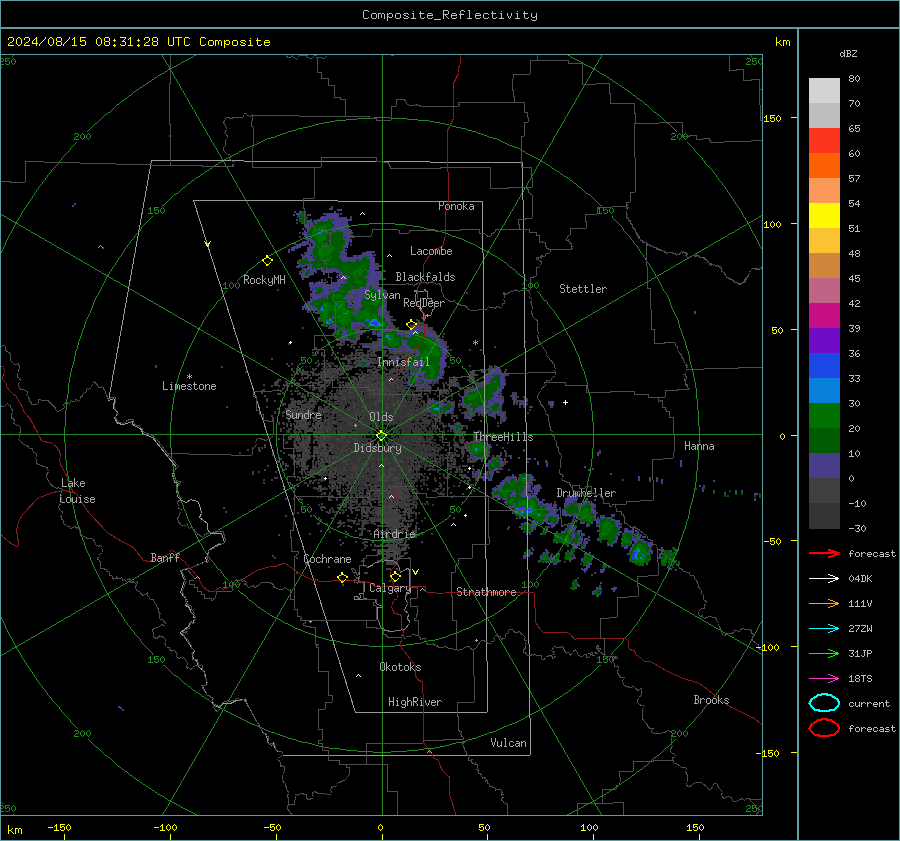This screenshot has width=900, height=841.
Task: Click the Strathmore label
Action: (486, 592)
